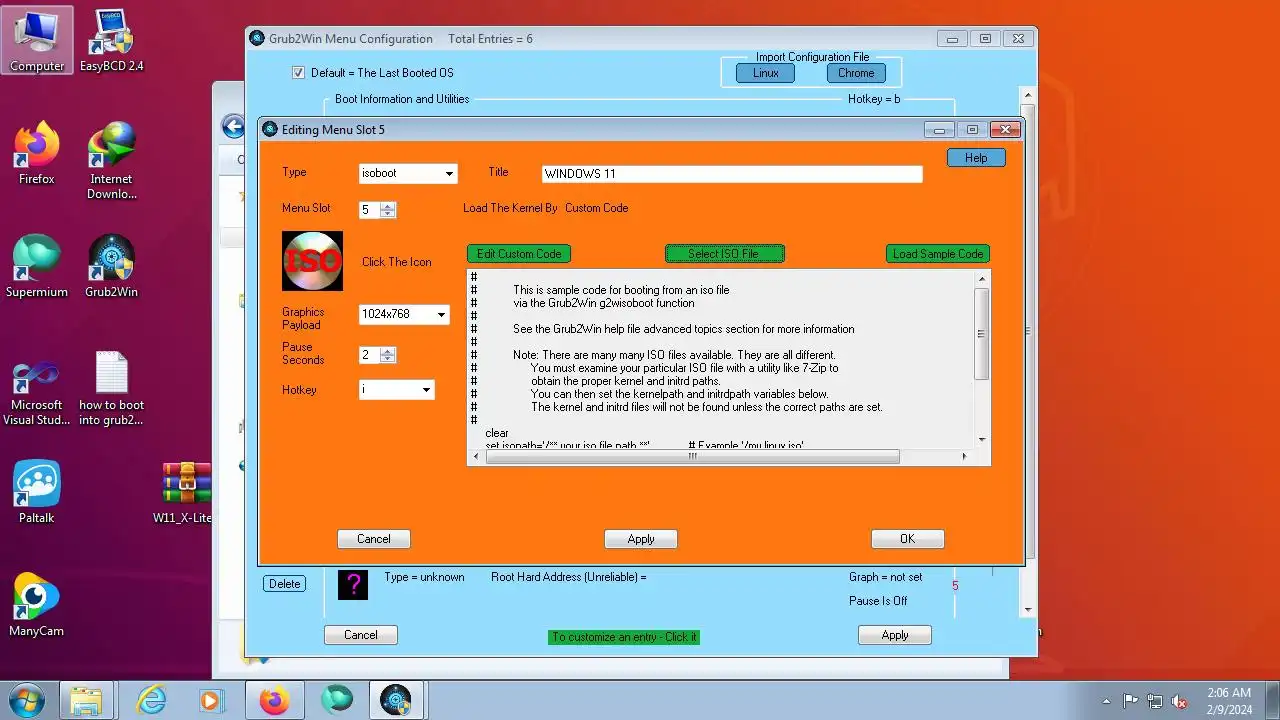Screen dimensions: 1280x720
Task: Click 'Click The Icon' label
Action: (x=397, y=262)
